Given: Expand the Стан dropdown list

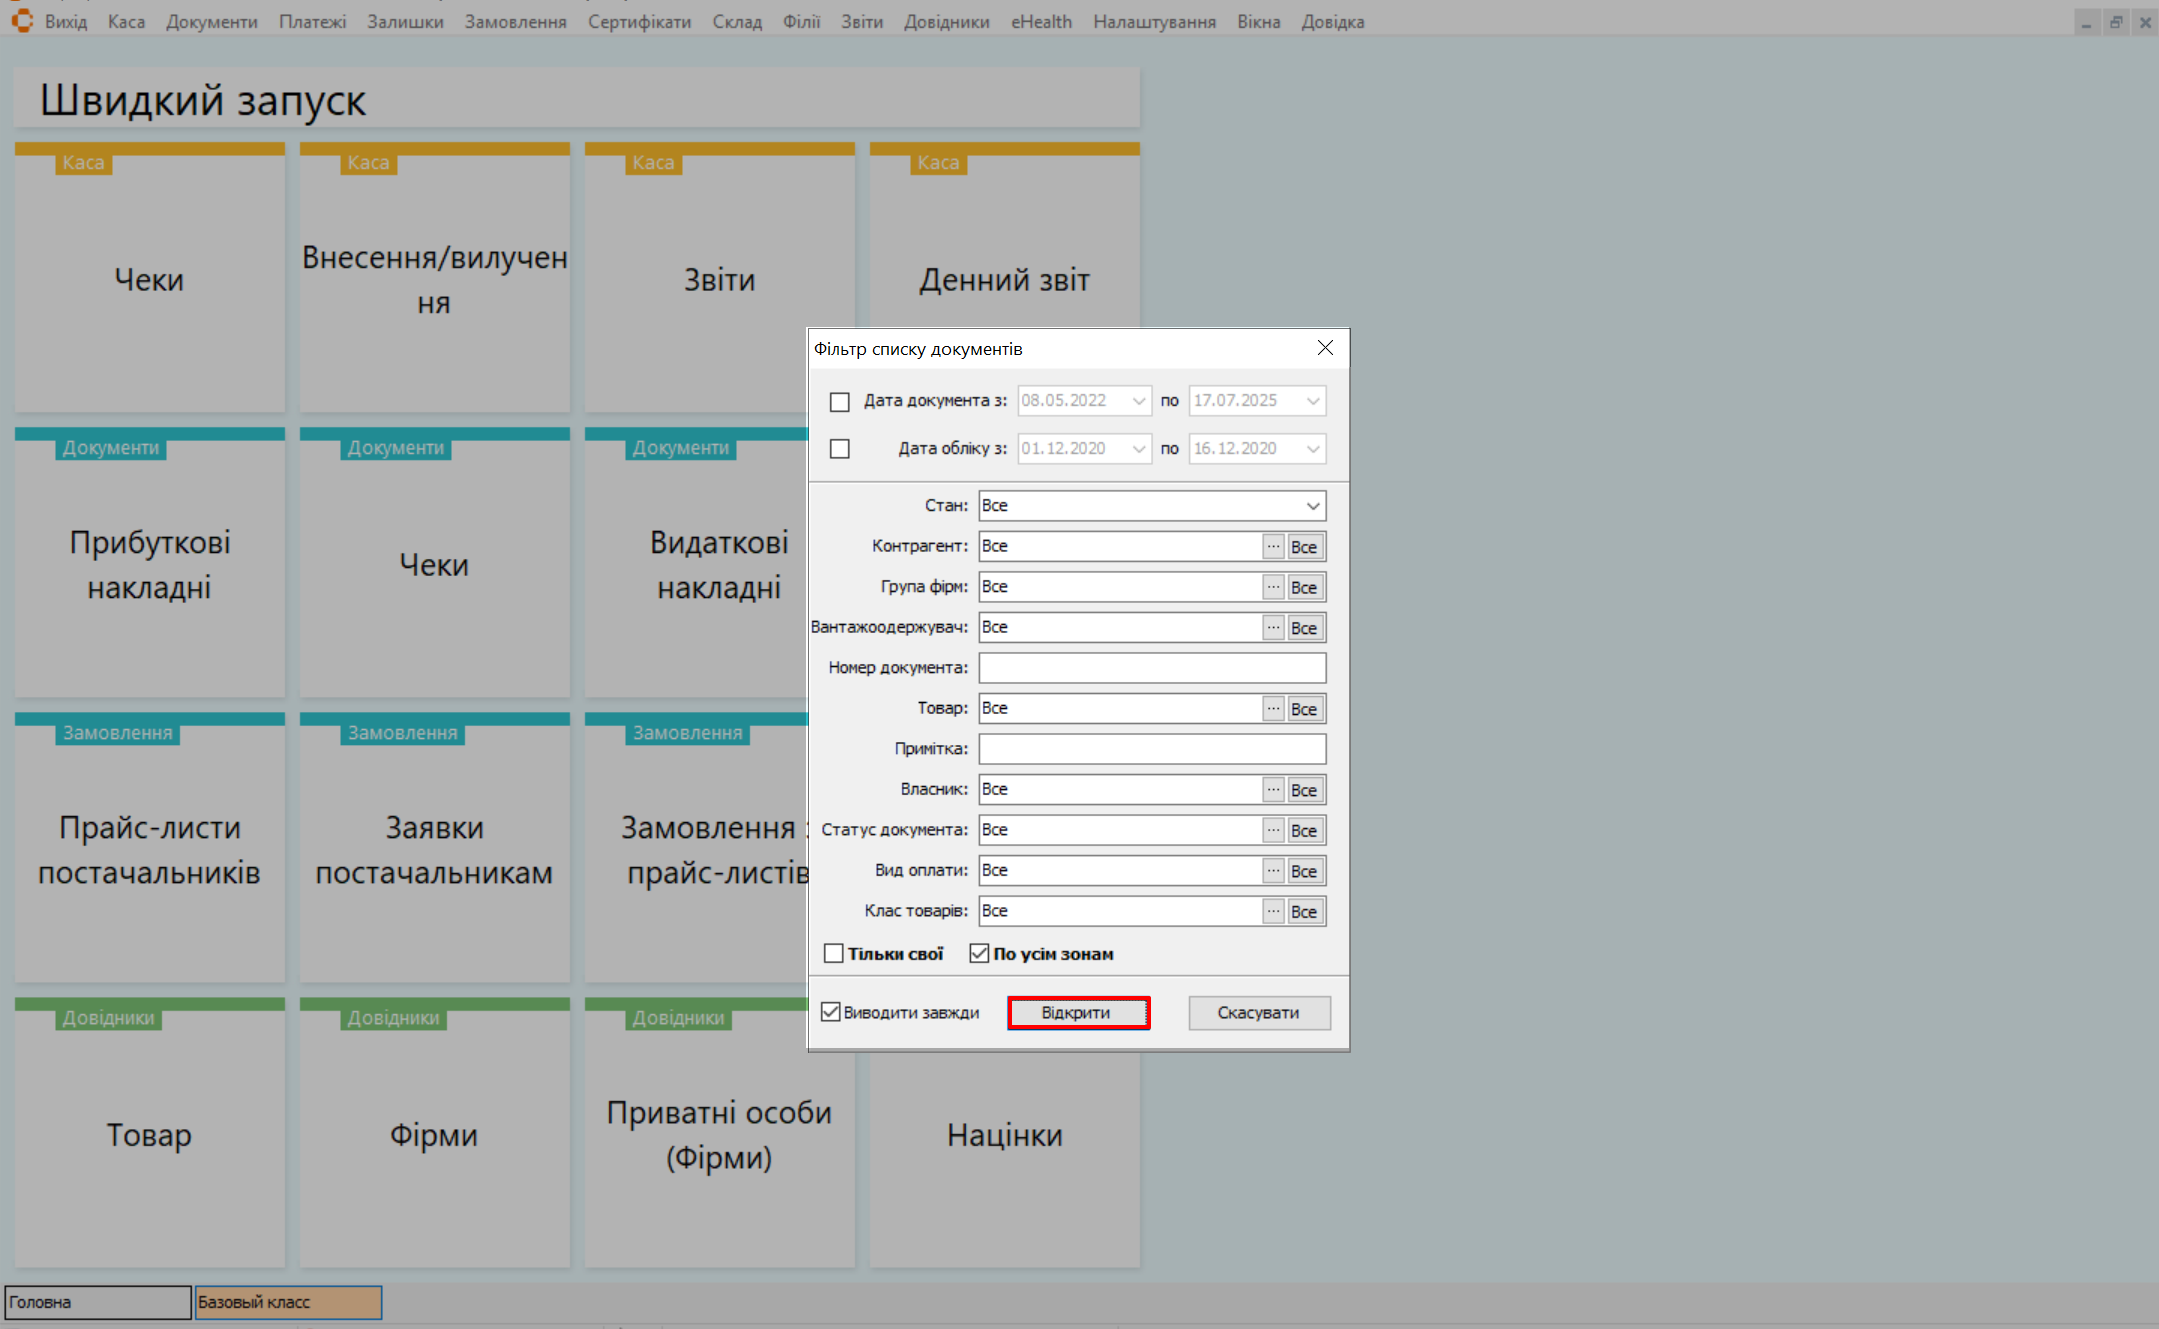Looking at the screenshot, I should pos(1312,506).
